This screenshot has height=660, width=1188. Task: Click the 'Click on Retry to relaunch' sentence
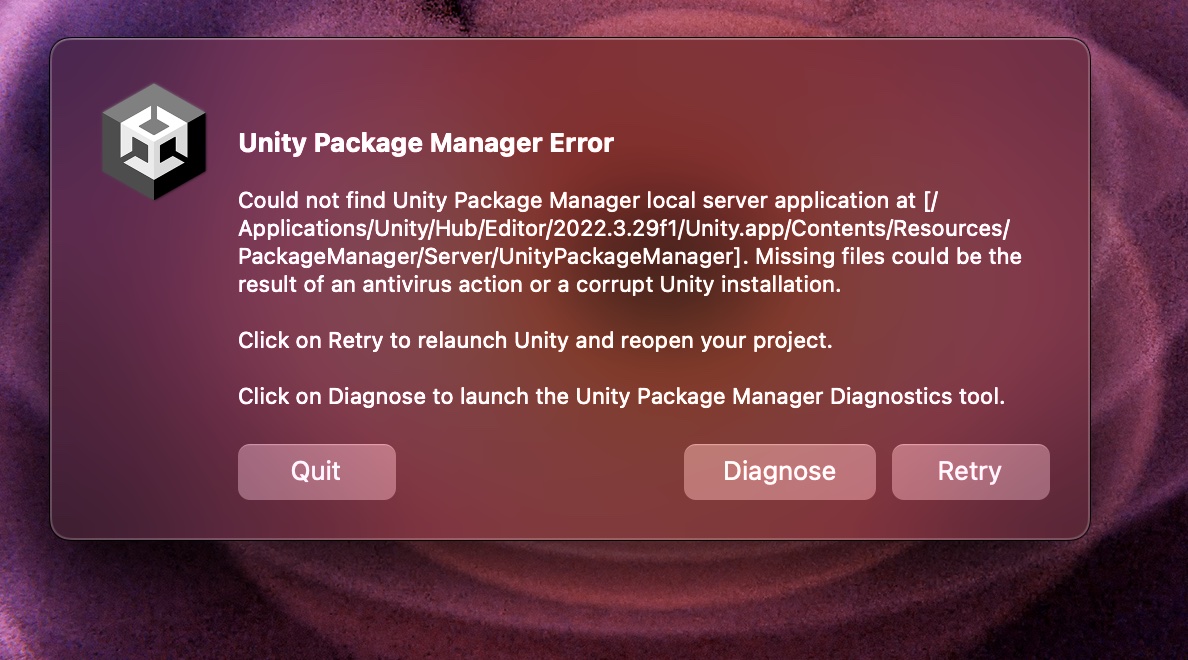(x=535, y=340)
